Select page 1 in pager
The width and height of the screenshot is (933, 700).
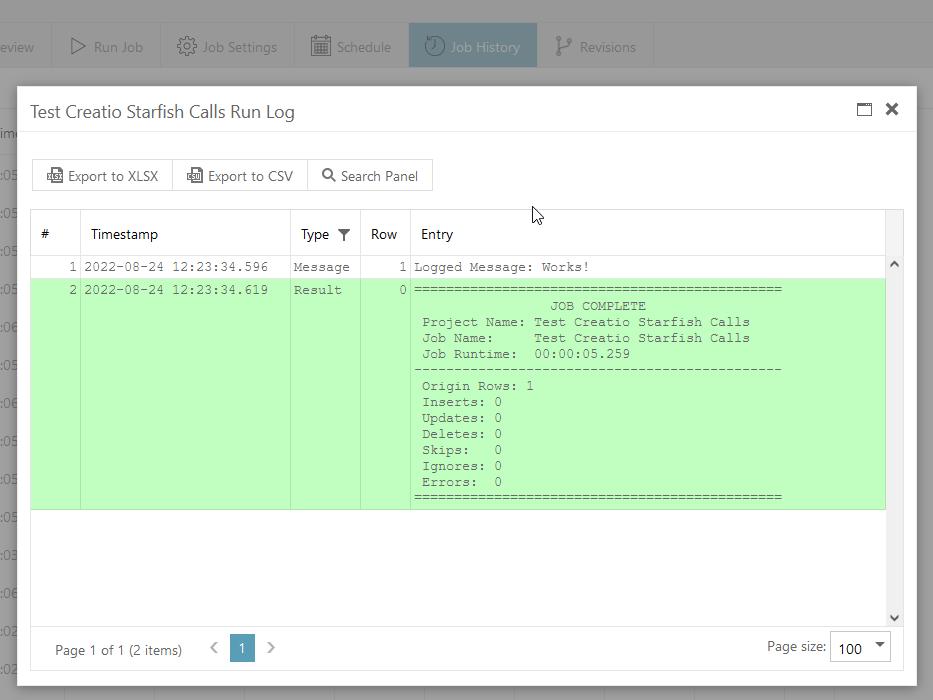pyautogui.click(x=241, y=648)
